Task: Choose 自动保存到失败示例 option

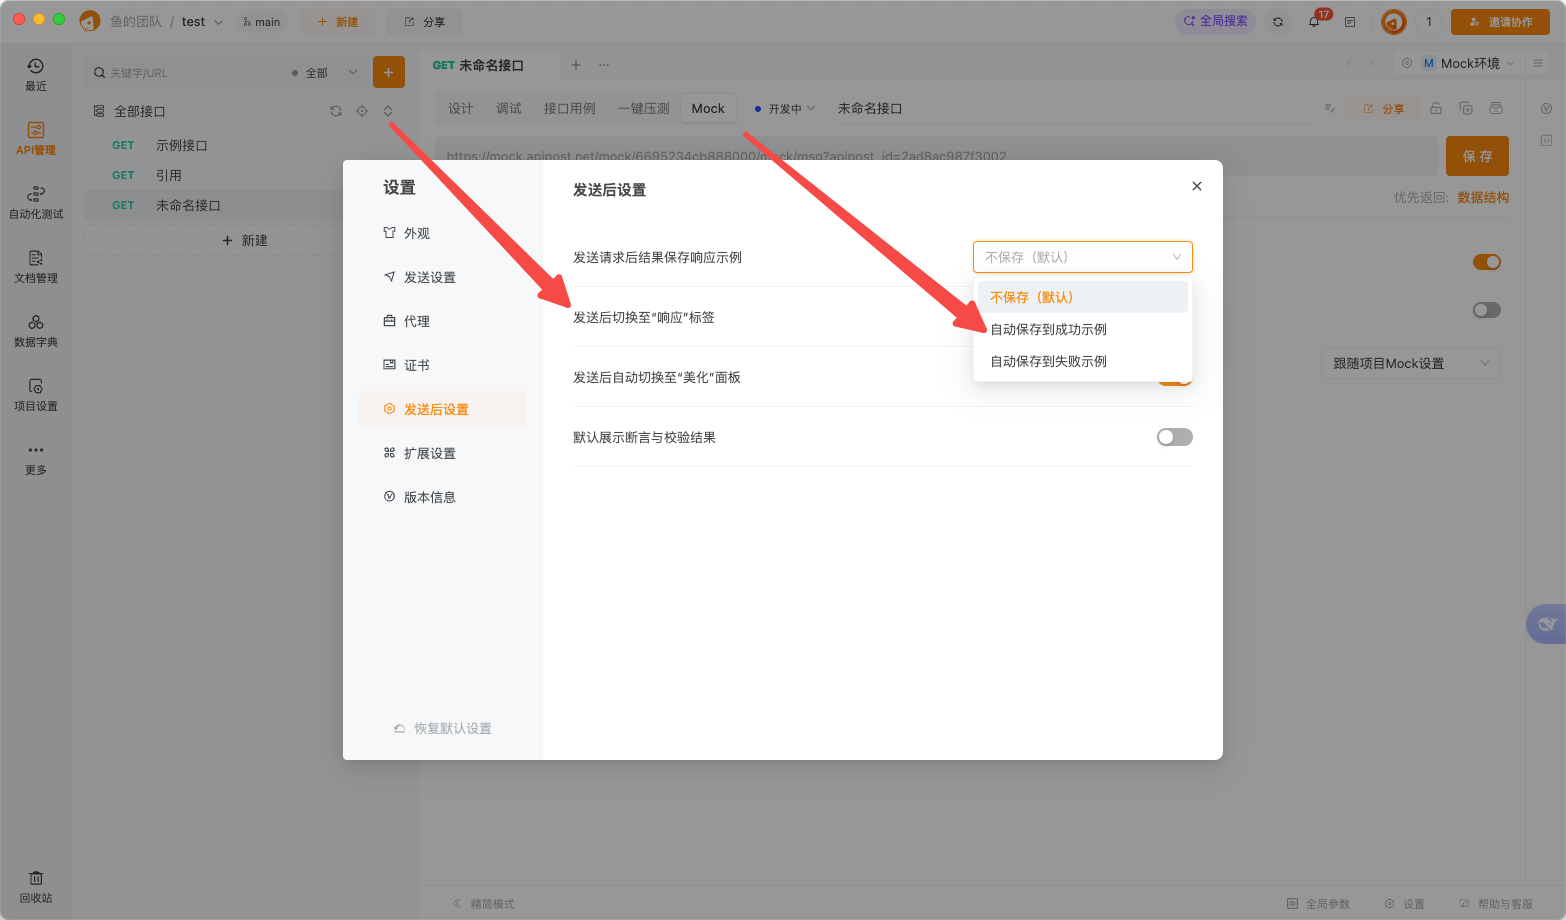Action: [1083, 361]
